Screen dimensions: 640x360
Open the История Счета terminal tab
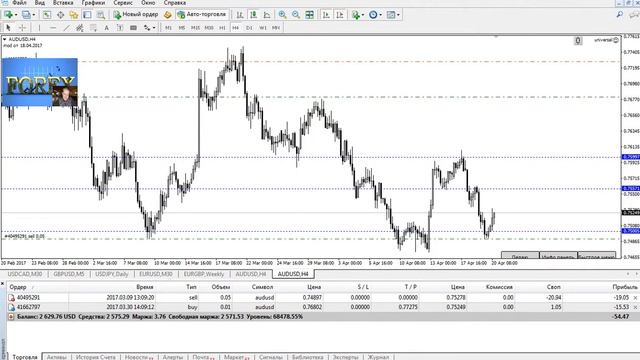(96, 357)
